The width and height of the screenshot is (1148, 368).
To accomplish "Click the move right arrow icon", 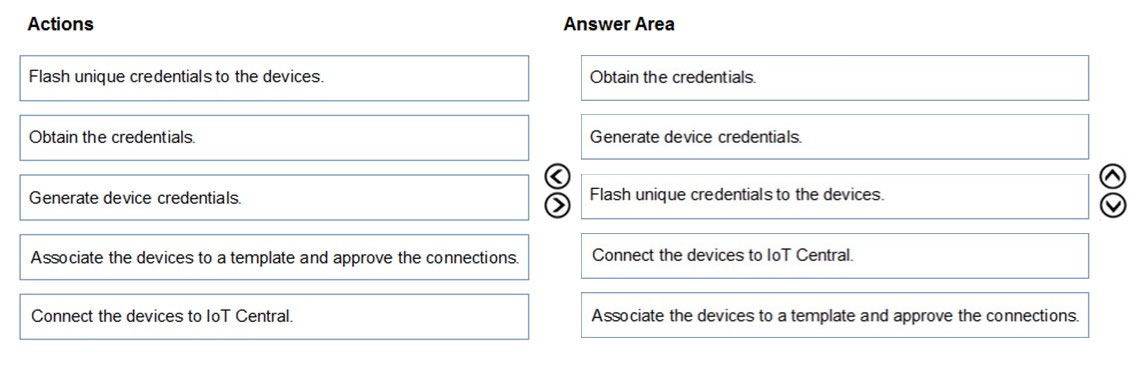I will [557, 206].
